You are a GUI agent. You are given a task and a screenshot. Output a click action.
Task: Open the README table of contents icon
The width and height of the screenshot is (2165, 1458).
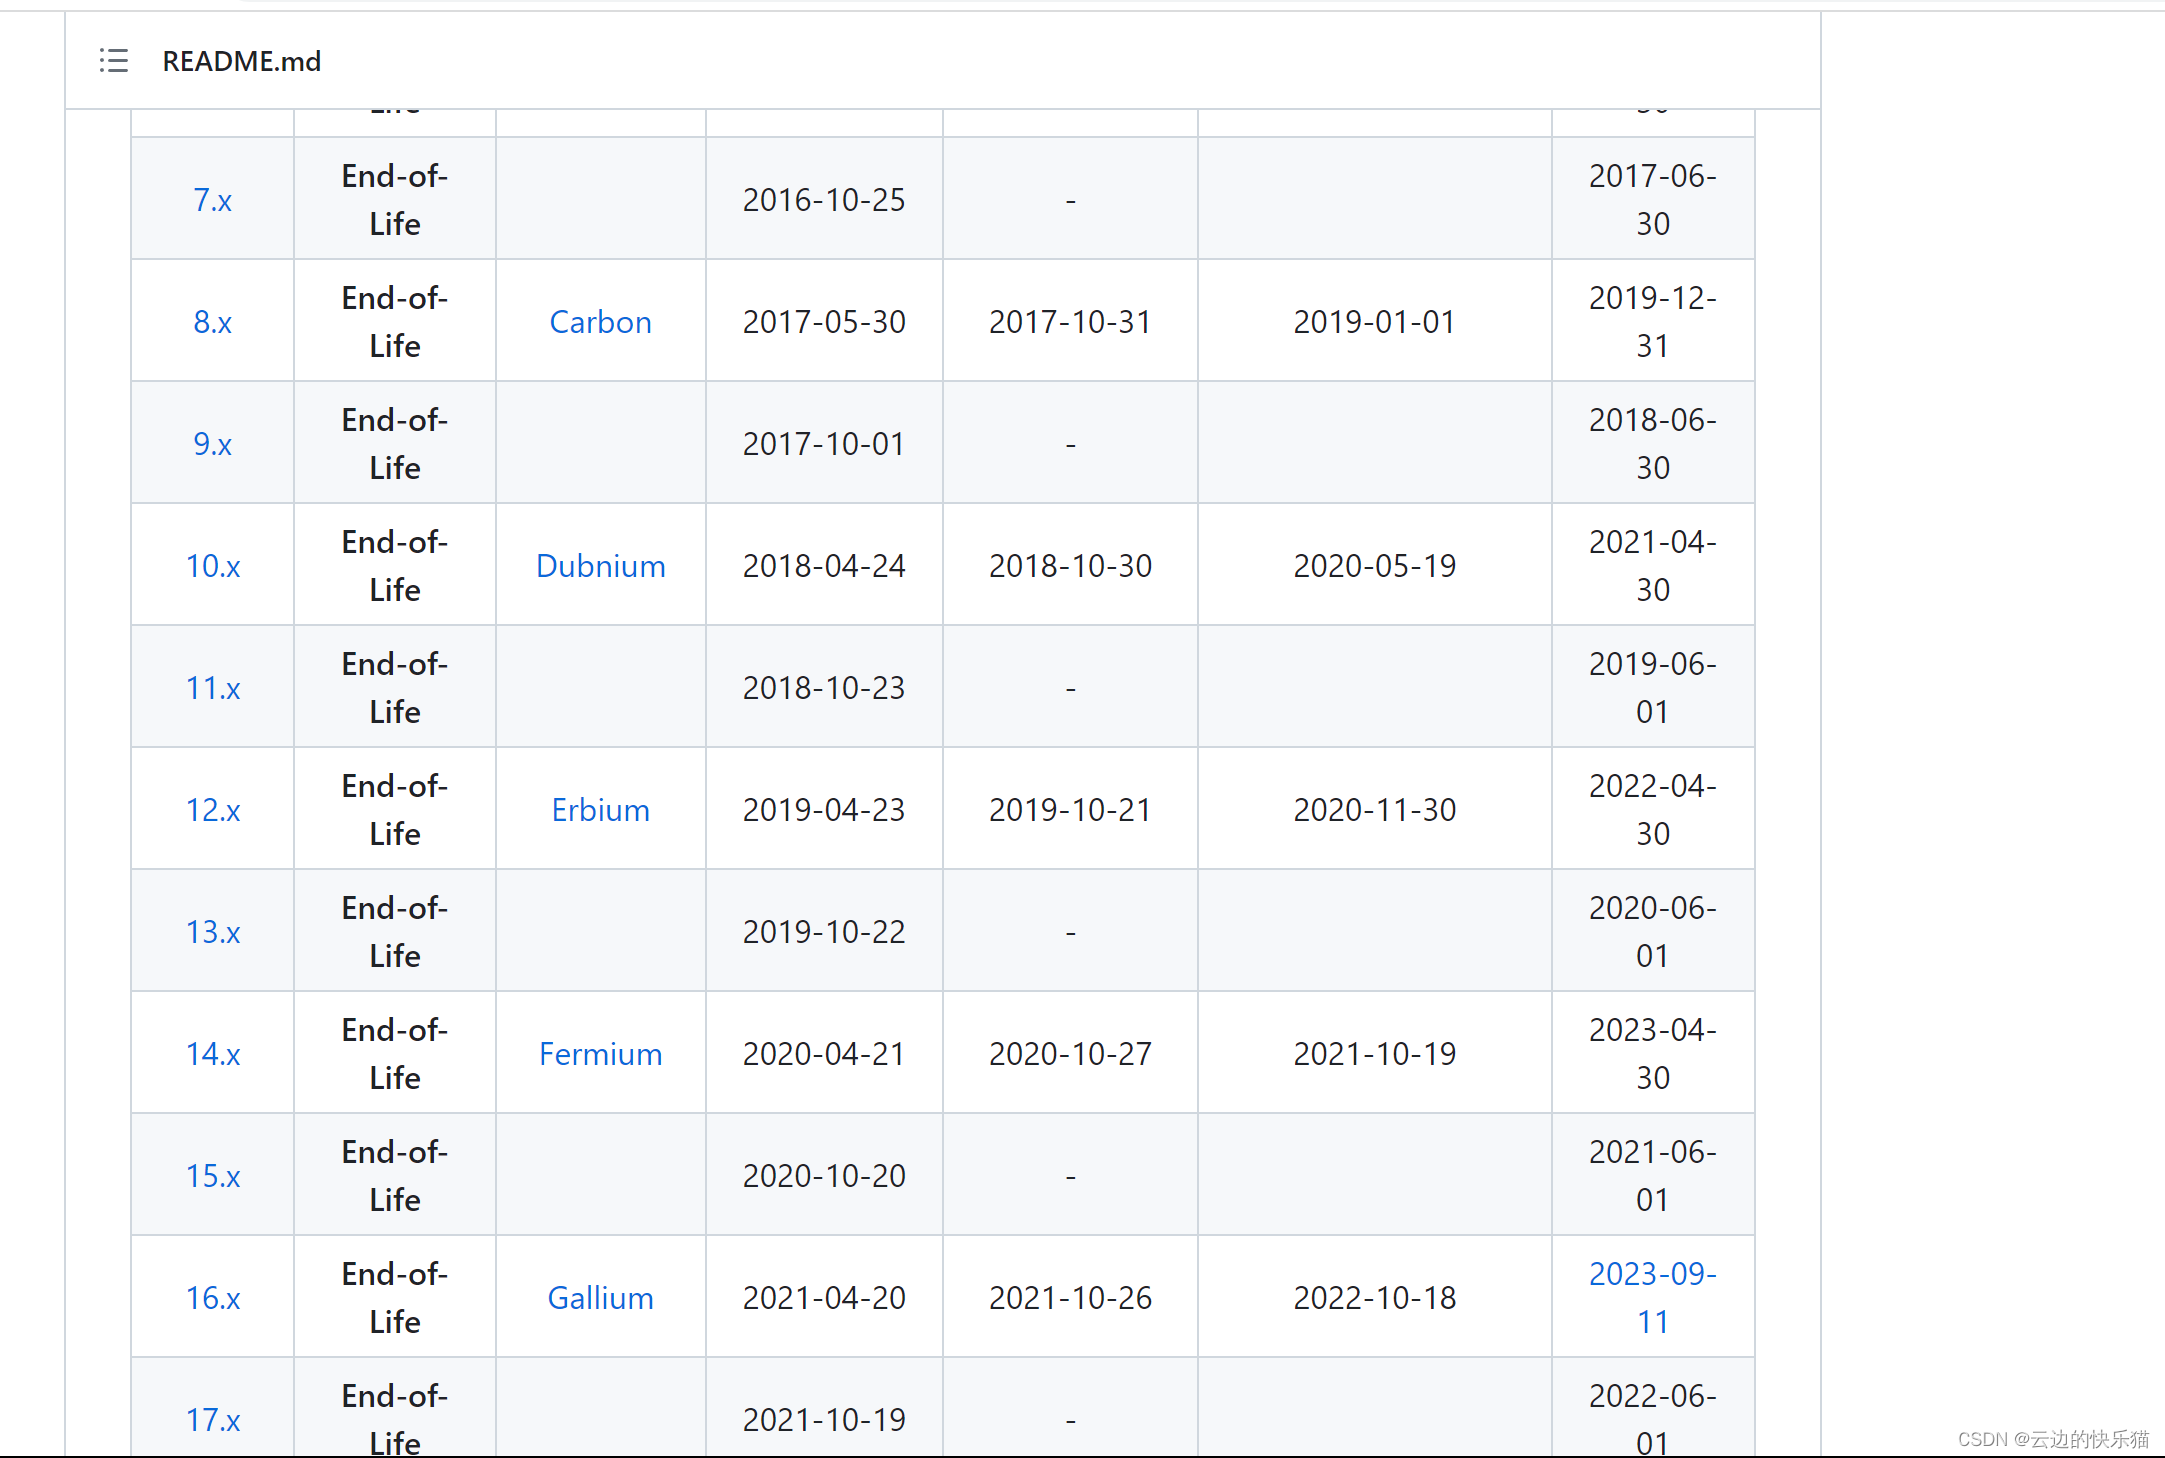click(114, 61)
